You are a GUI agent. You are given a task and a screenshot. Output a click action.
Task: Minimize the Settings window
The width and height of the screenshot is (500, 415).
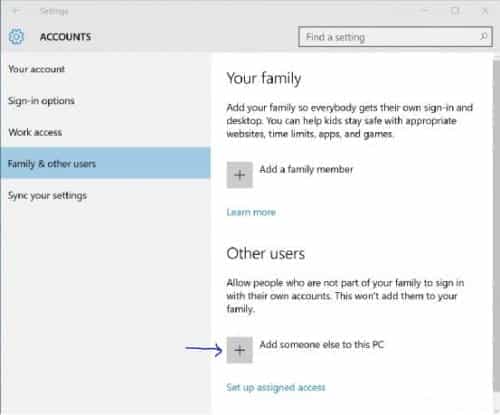click(425, 11)
